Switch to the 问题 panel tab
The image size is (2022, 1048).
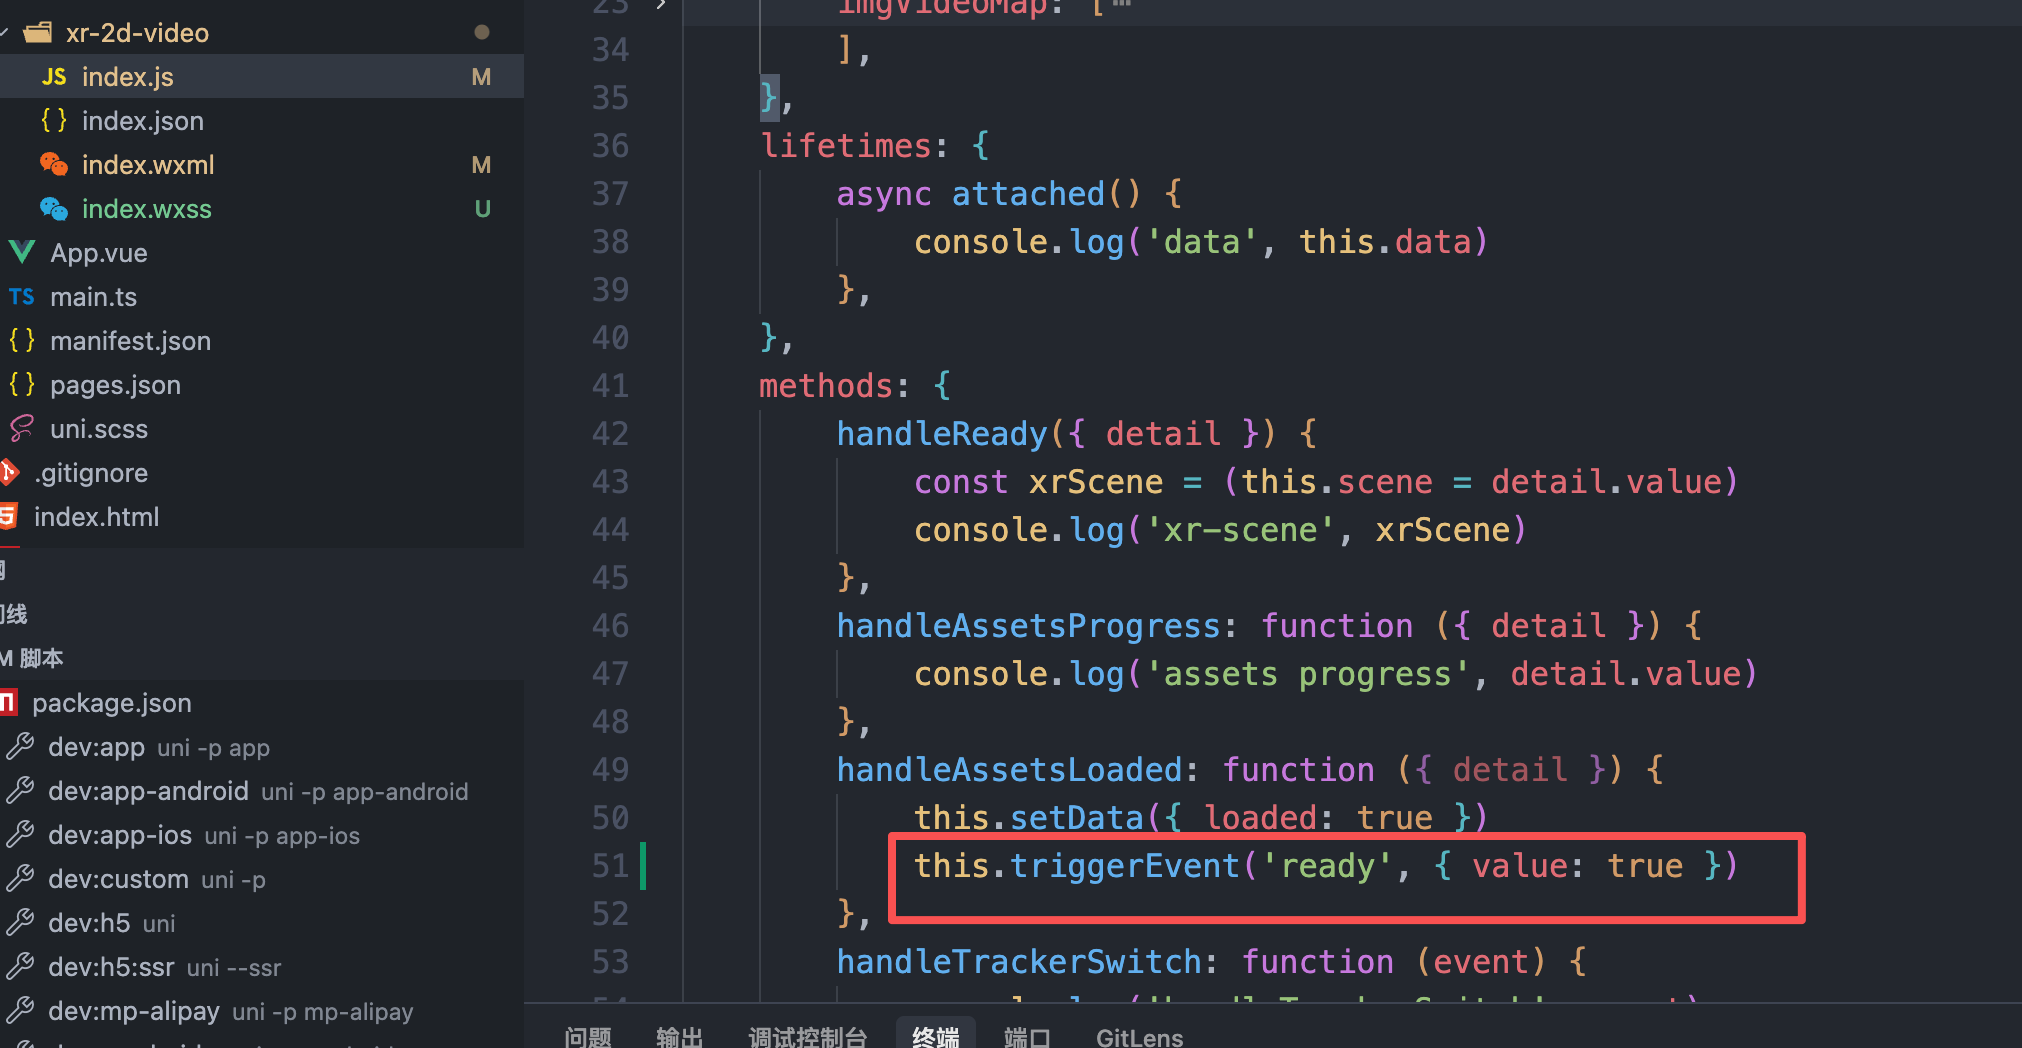pos(588,1037)
